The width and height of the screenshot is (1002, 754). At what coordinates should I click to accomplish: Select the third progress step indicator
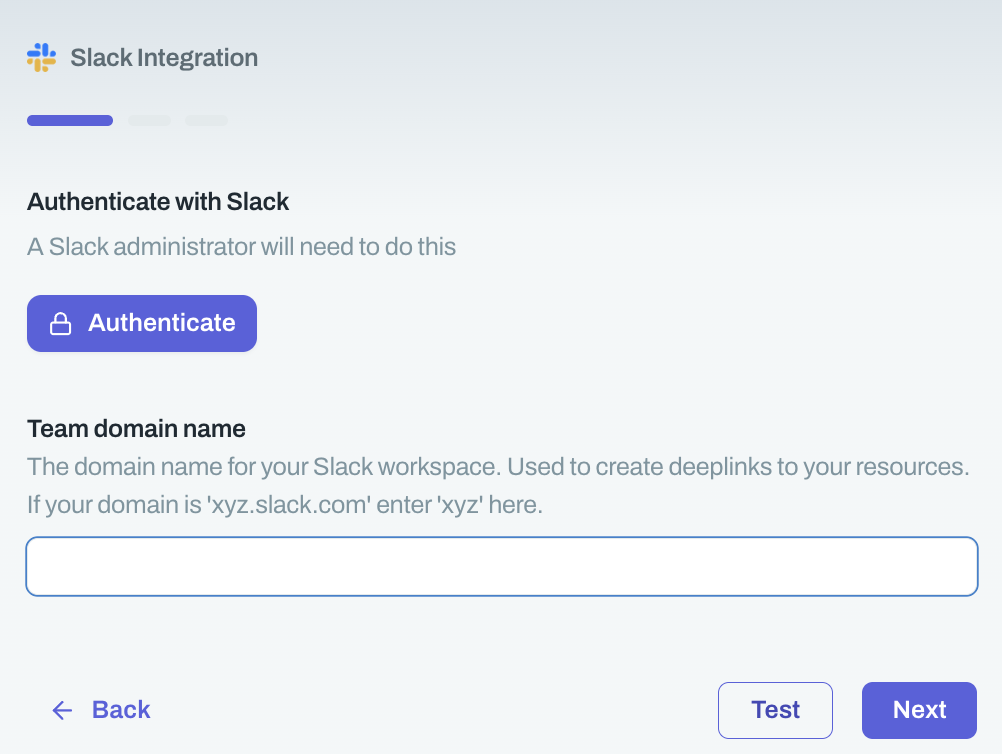207,121
